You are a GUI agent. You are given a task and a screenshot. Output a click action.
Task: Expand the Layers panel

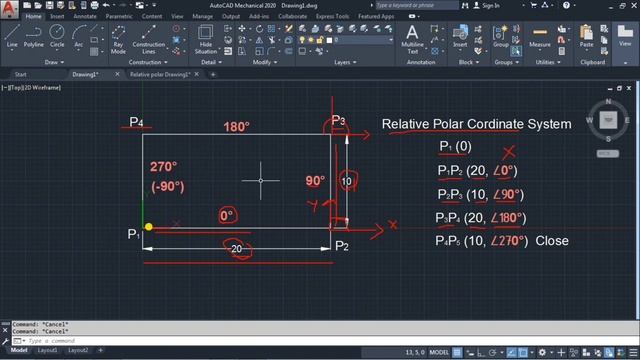coord(345,62)
